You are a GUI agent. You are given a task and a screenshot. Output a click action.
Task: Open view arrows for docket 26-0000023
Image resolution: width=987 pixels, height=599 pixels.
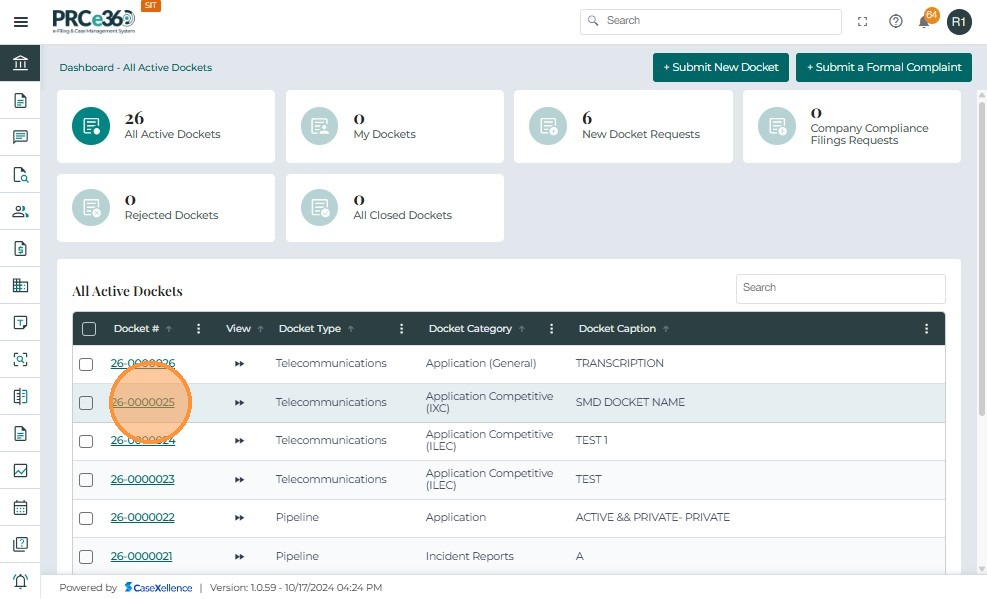click(x=239, y=480)
